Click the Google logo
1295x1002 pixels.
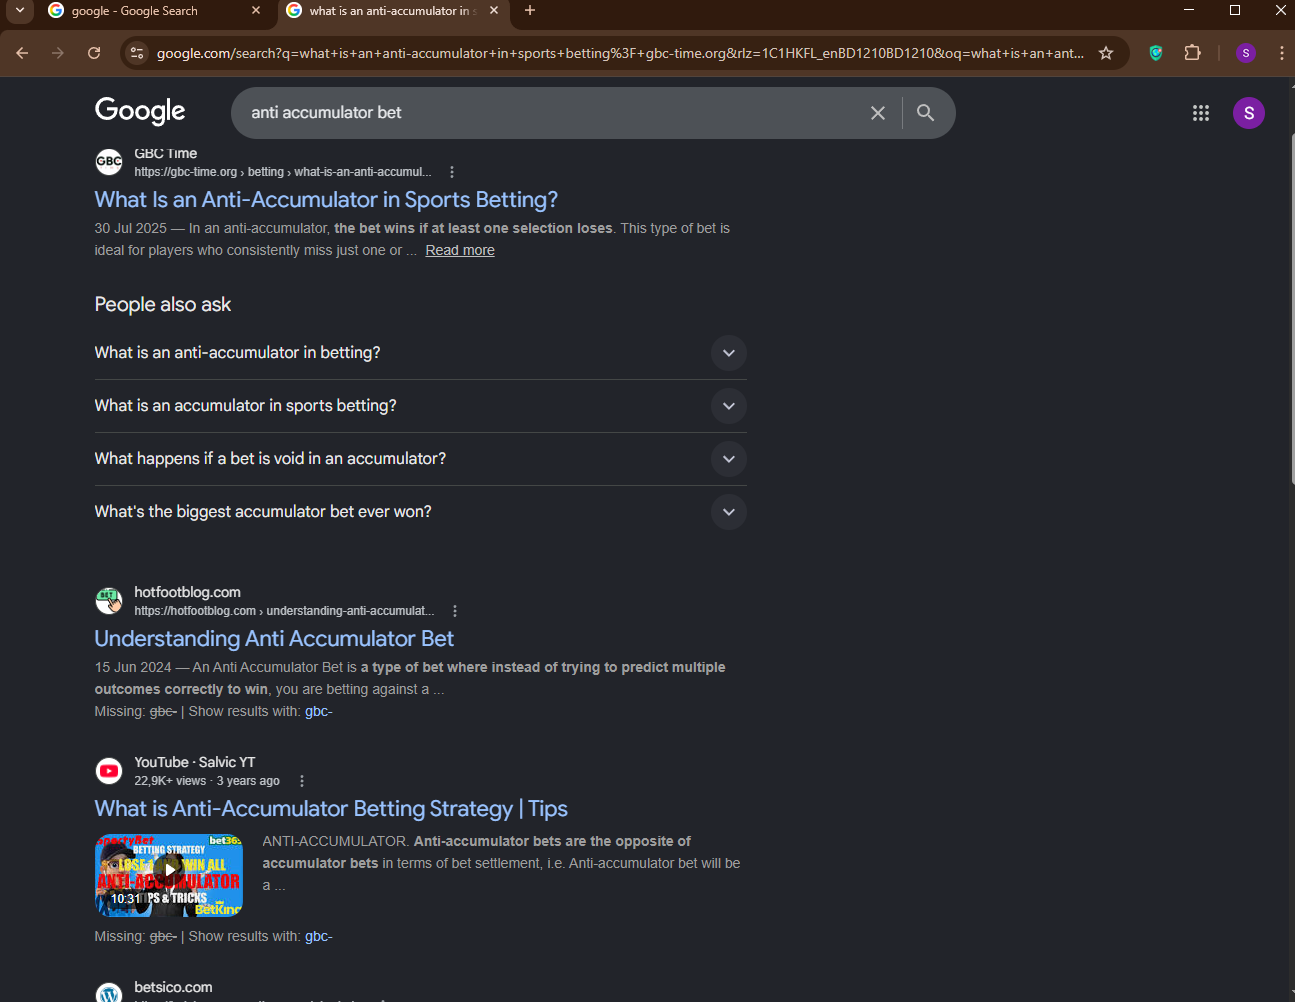(140, 111)
